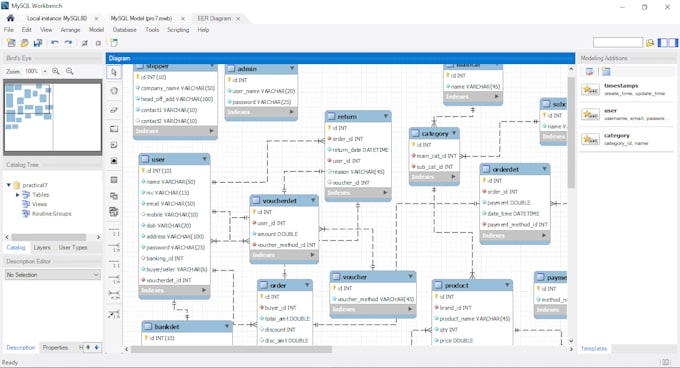Open the Templates tab at bottom right
The height and width of the screenshot is (368, 680).
click(x=594, y=348)
